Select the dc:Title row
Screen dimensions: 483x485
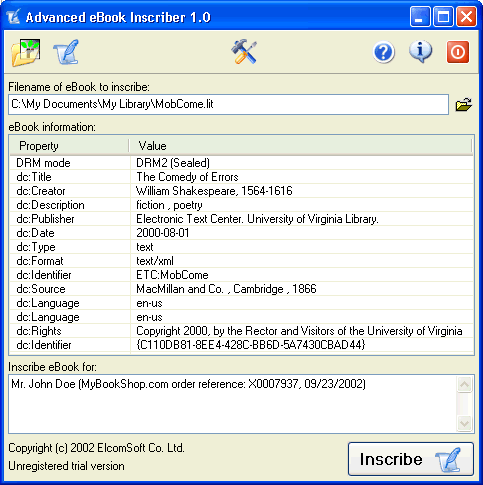(x=241, y=177)
